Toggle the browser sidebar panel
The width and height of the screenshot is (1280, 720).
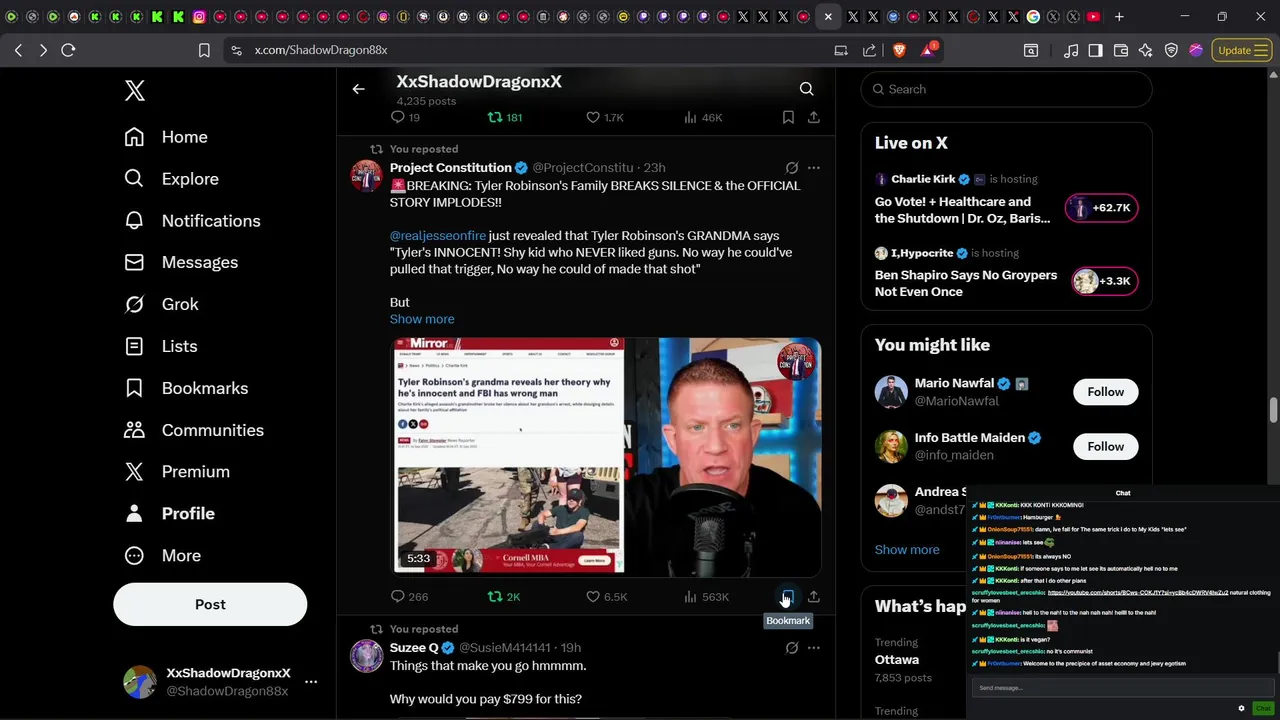pyautogui.click(x=1095, y=50)
